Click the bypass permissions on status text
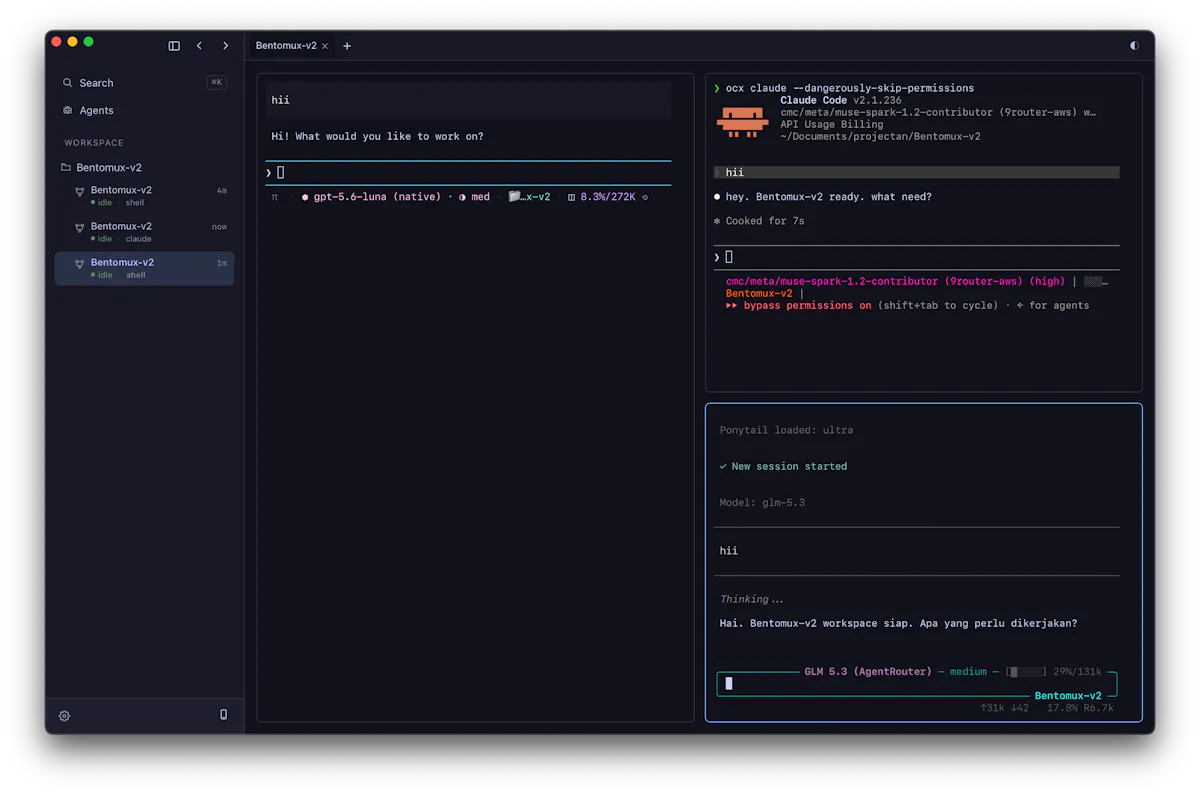 click(x=808, y=306)
